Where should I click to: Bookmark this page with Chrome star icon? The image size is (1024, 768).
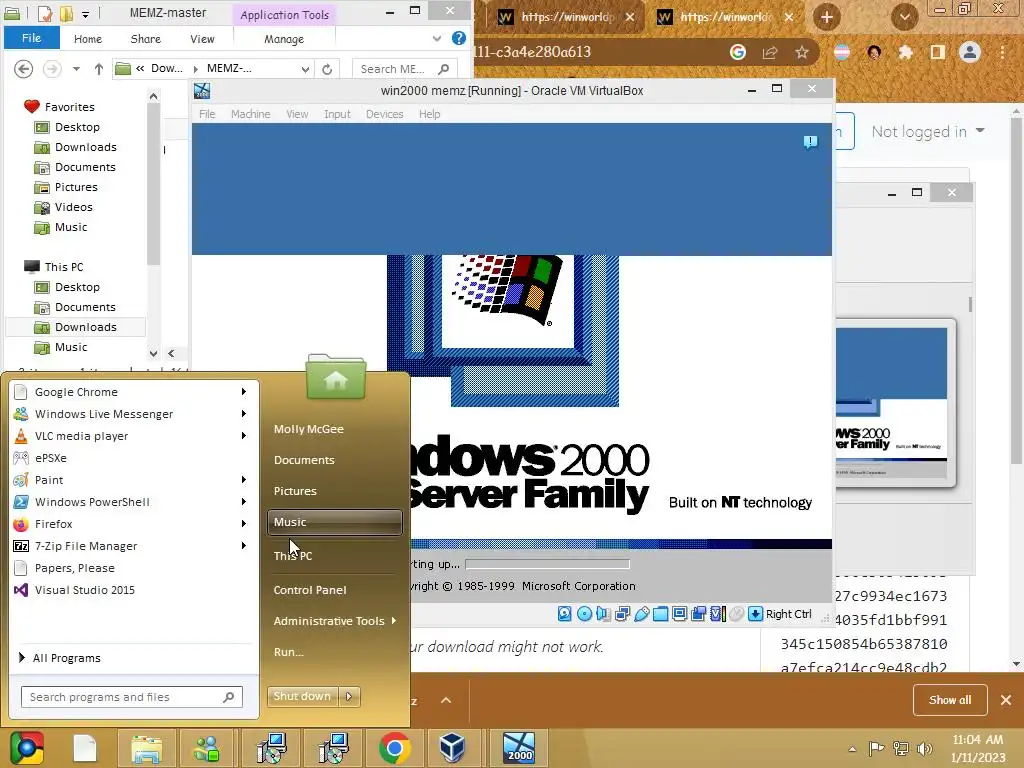tap(802, 52)
